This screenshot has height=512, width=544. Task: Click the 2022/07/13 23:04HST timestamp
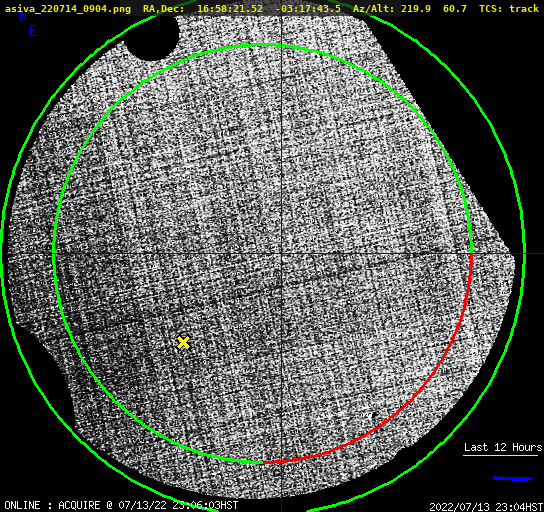[x=486, y=507]
